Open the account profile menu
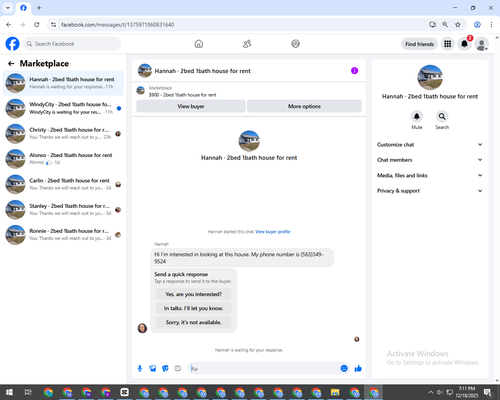Image resolution: width=500 pixels, height=400 pixels. pyautogui.click(x=482, y=44)
